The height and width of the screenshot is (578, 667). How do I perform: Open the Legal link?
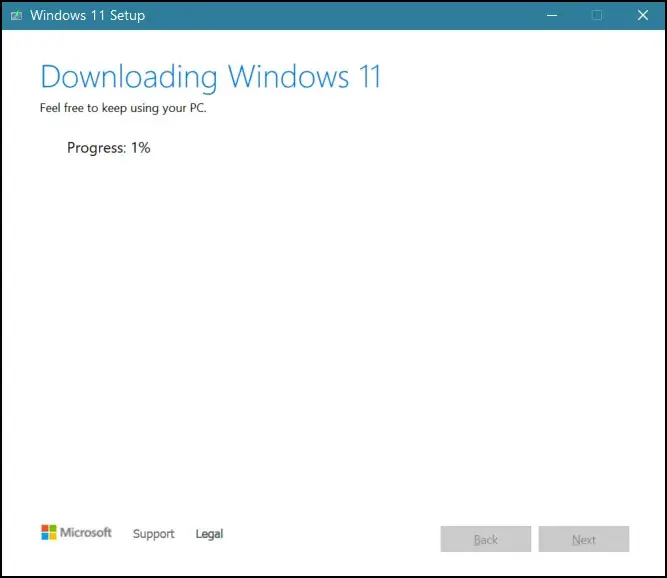(x=209, y=534)
